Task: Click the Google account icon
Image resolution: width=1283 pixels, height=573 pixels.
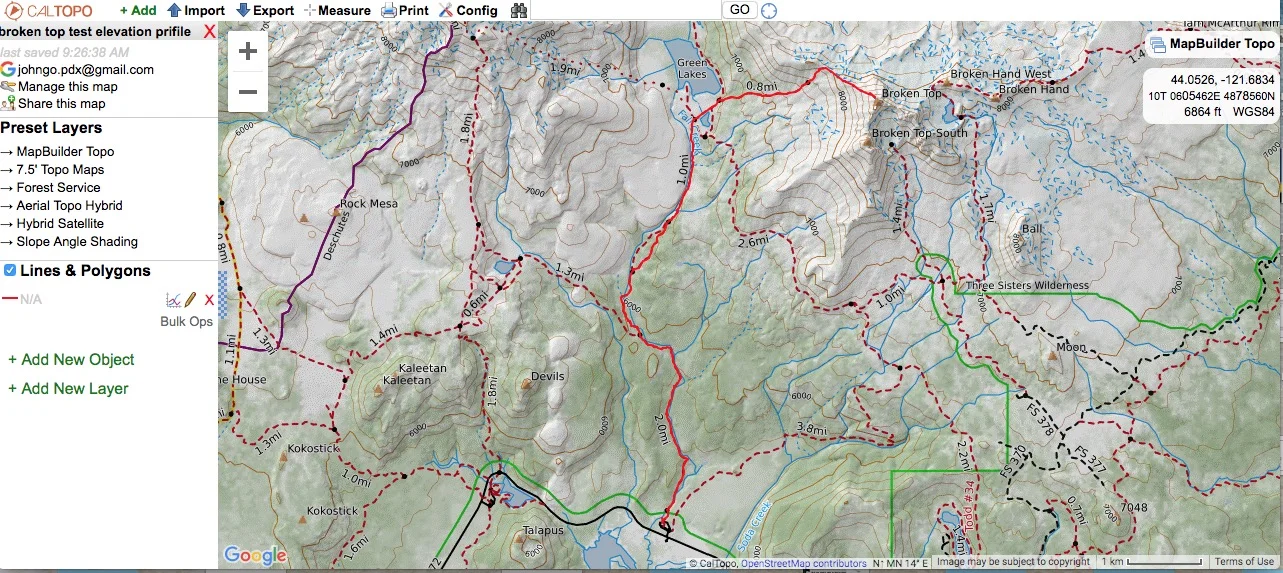Action: click(8, 69)
